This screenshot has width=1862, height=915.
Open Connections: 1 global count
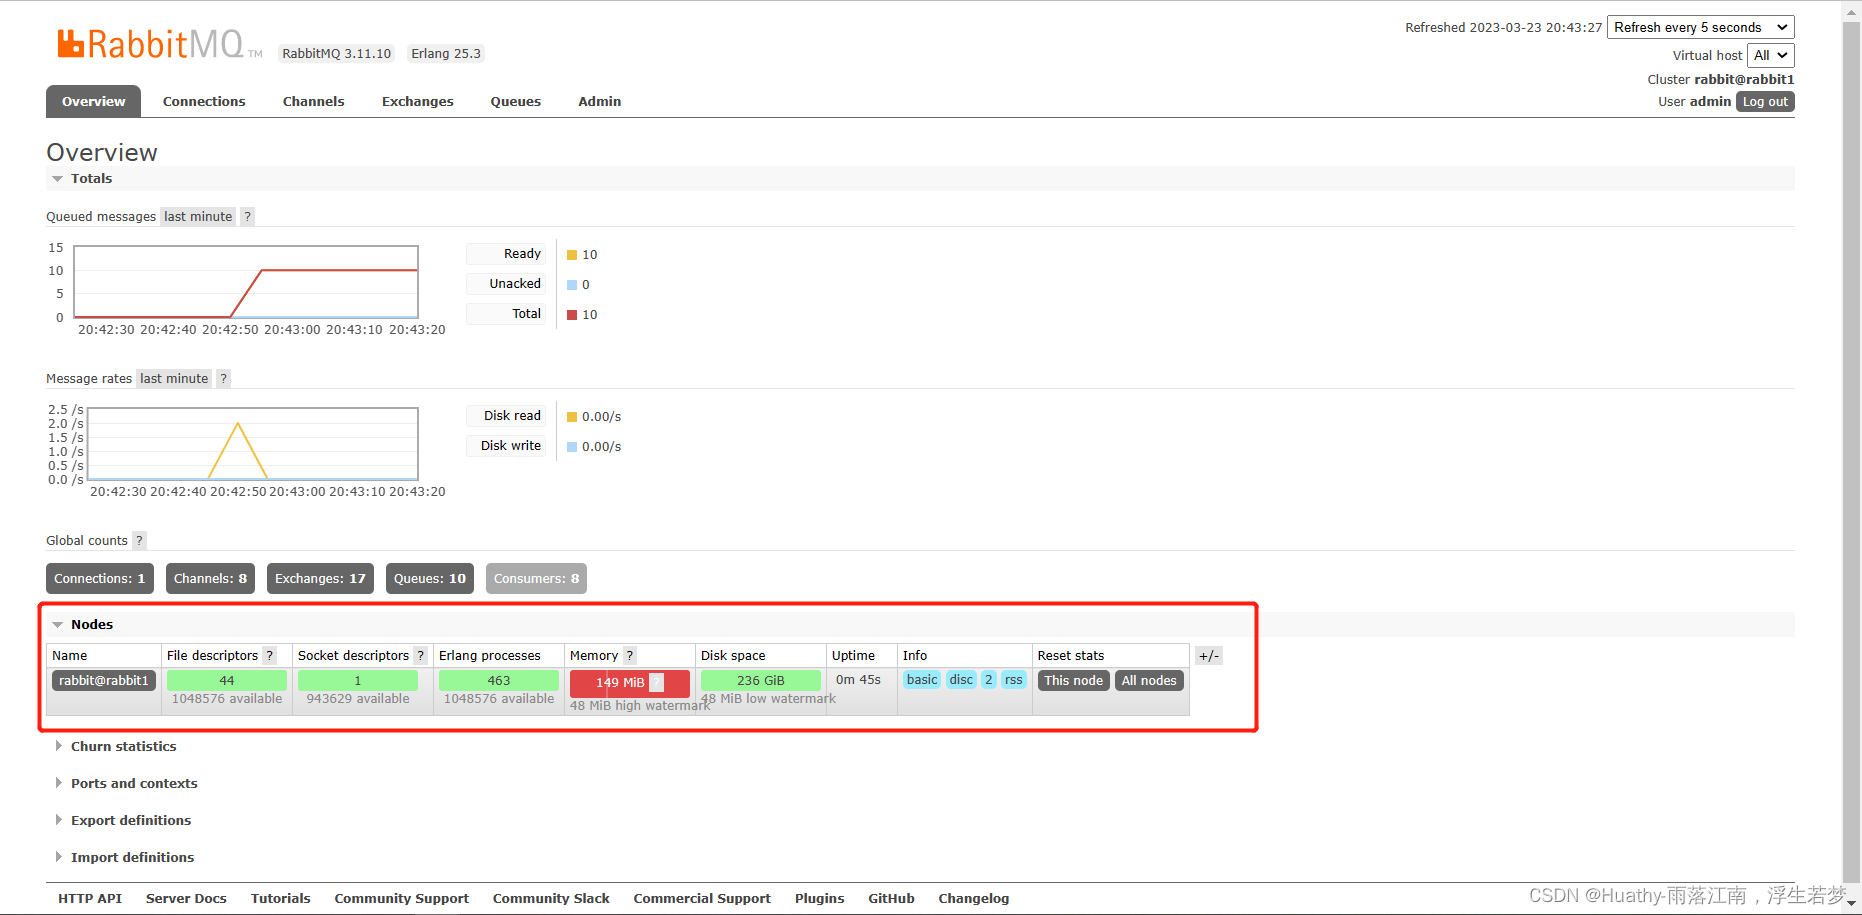tap(100, 579)
